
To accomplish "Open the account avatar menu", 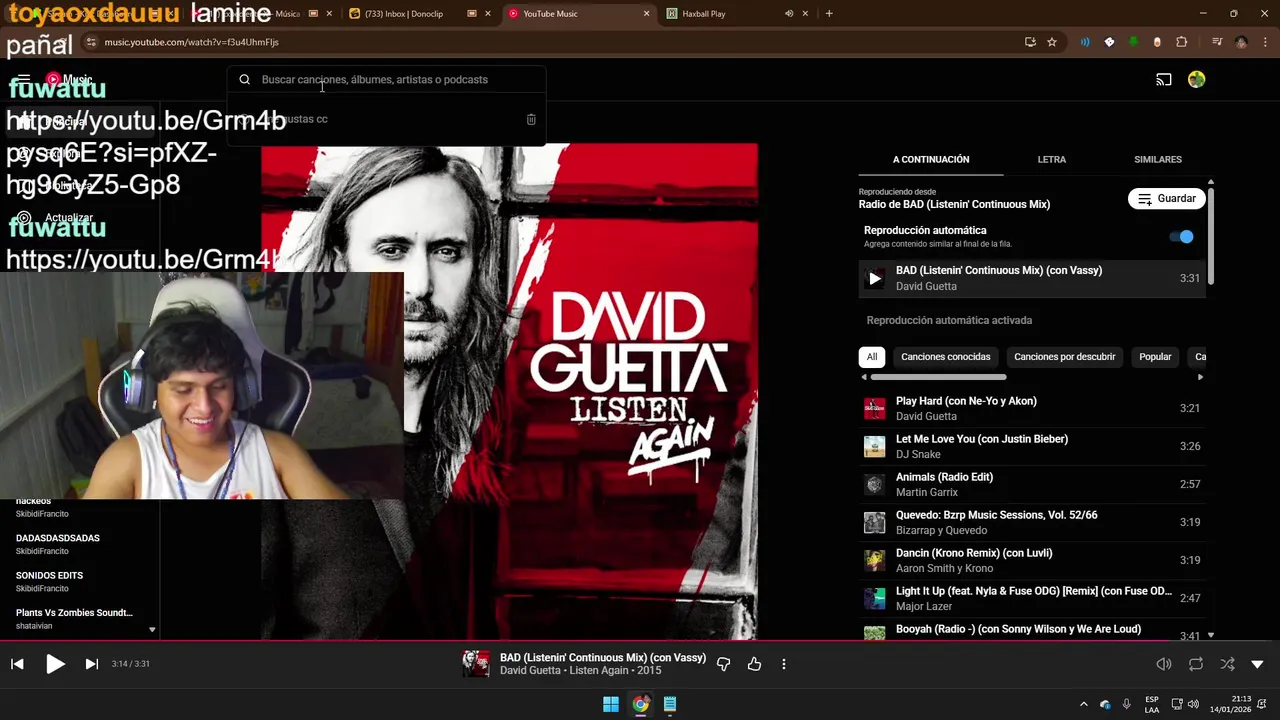I will [x=1197, y=80].
